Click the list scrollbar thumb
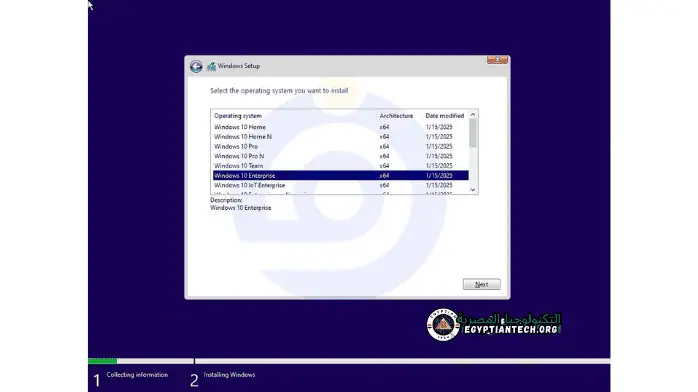 [473, 133]
